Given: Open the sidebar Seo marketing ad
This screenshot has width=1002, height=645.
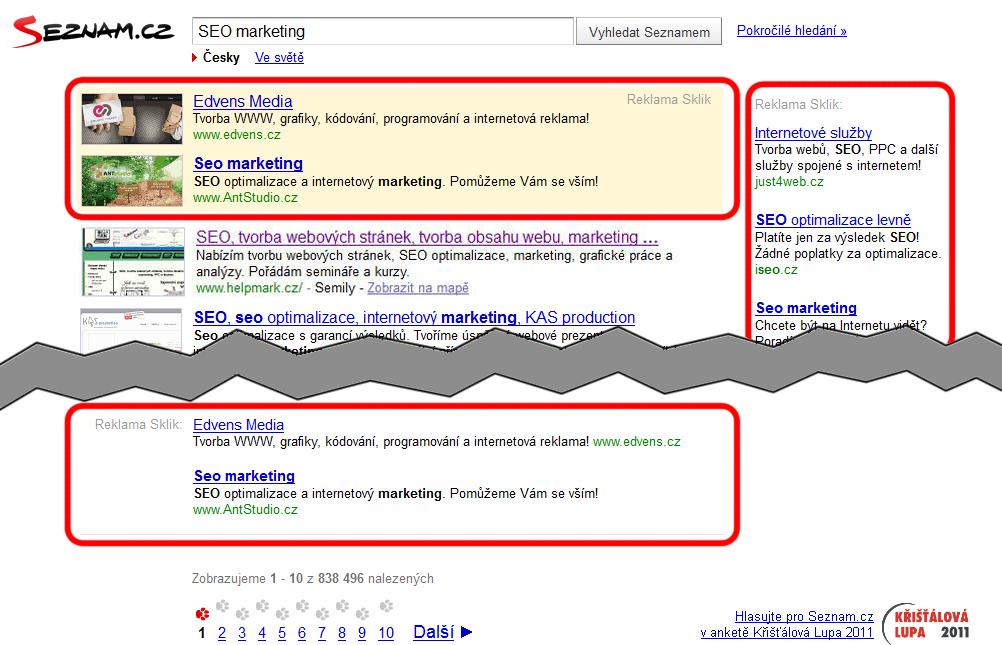Looking at the screenshot, I should click(x=806, y=308).
